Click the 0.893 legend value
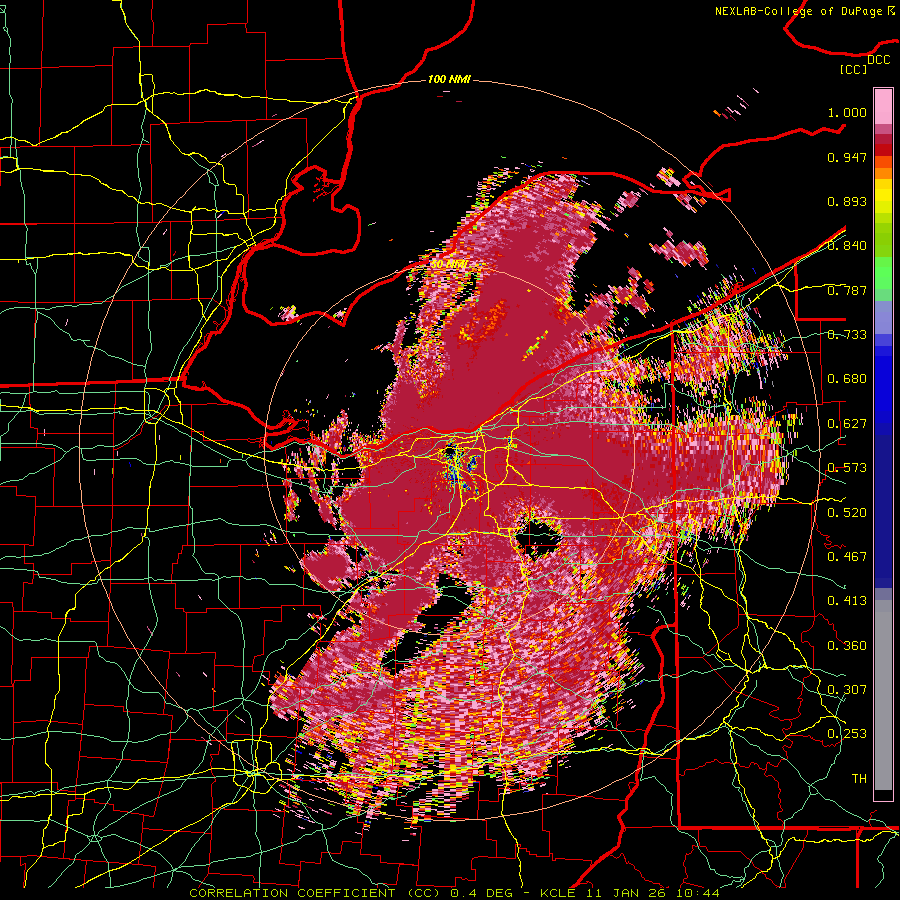The width and height of the screenshot is (900, 900). [847, 201]
